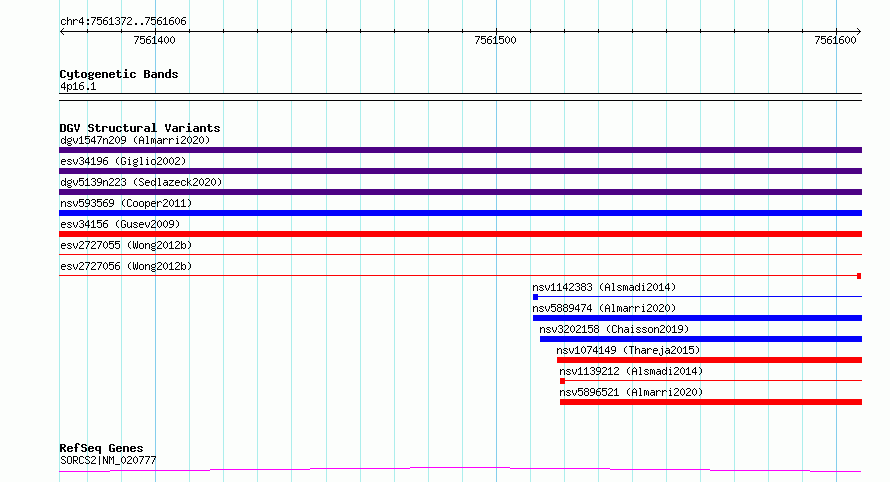
Task: Select the nsv1142383 (Alsmadi2014) variant label
Action: pos(604,287)
